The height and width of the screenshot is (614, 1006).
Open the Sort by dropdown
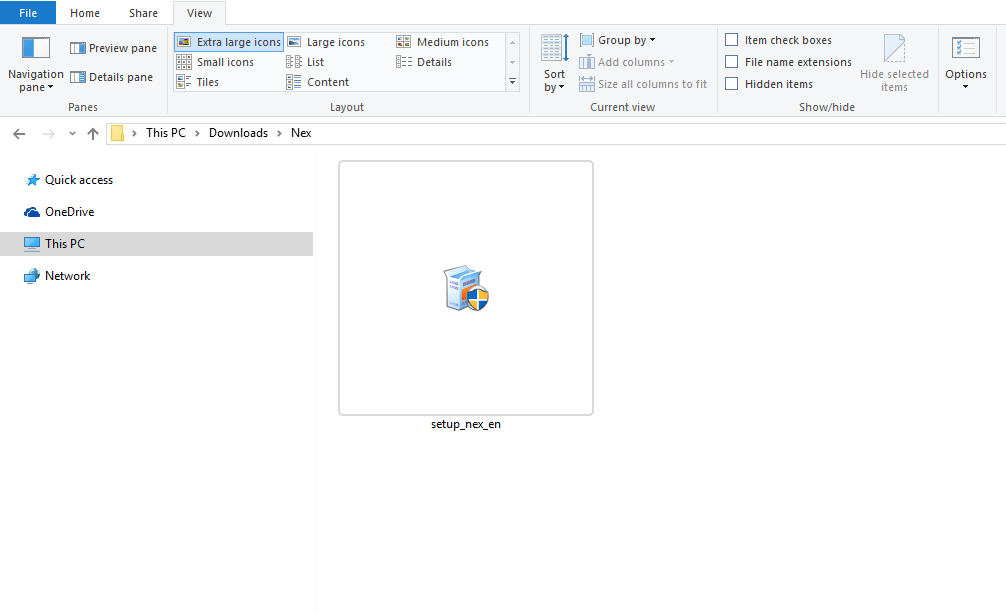(x=554, y=62)
